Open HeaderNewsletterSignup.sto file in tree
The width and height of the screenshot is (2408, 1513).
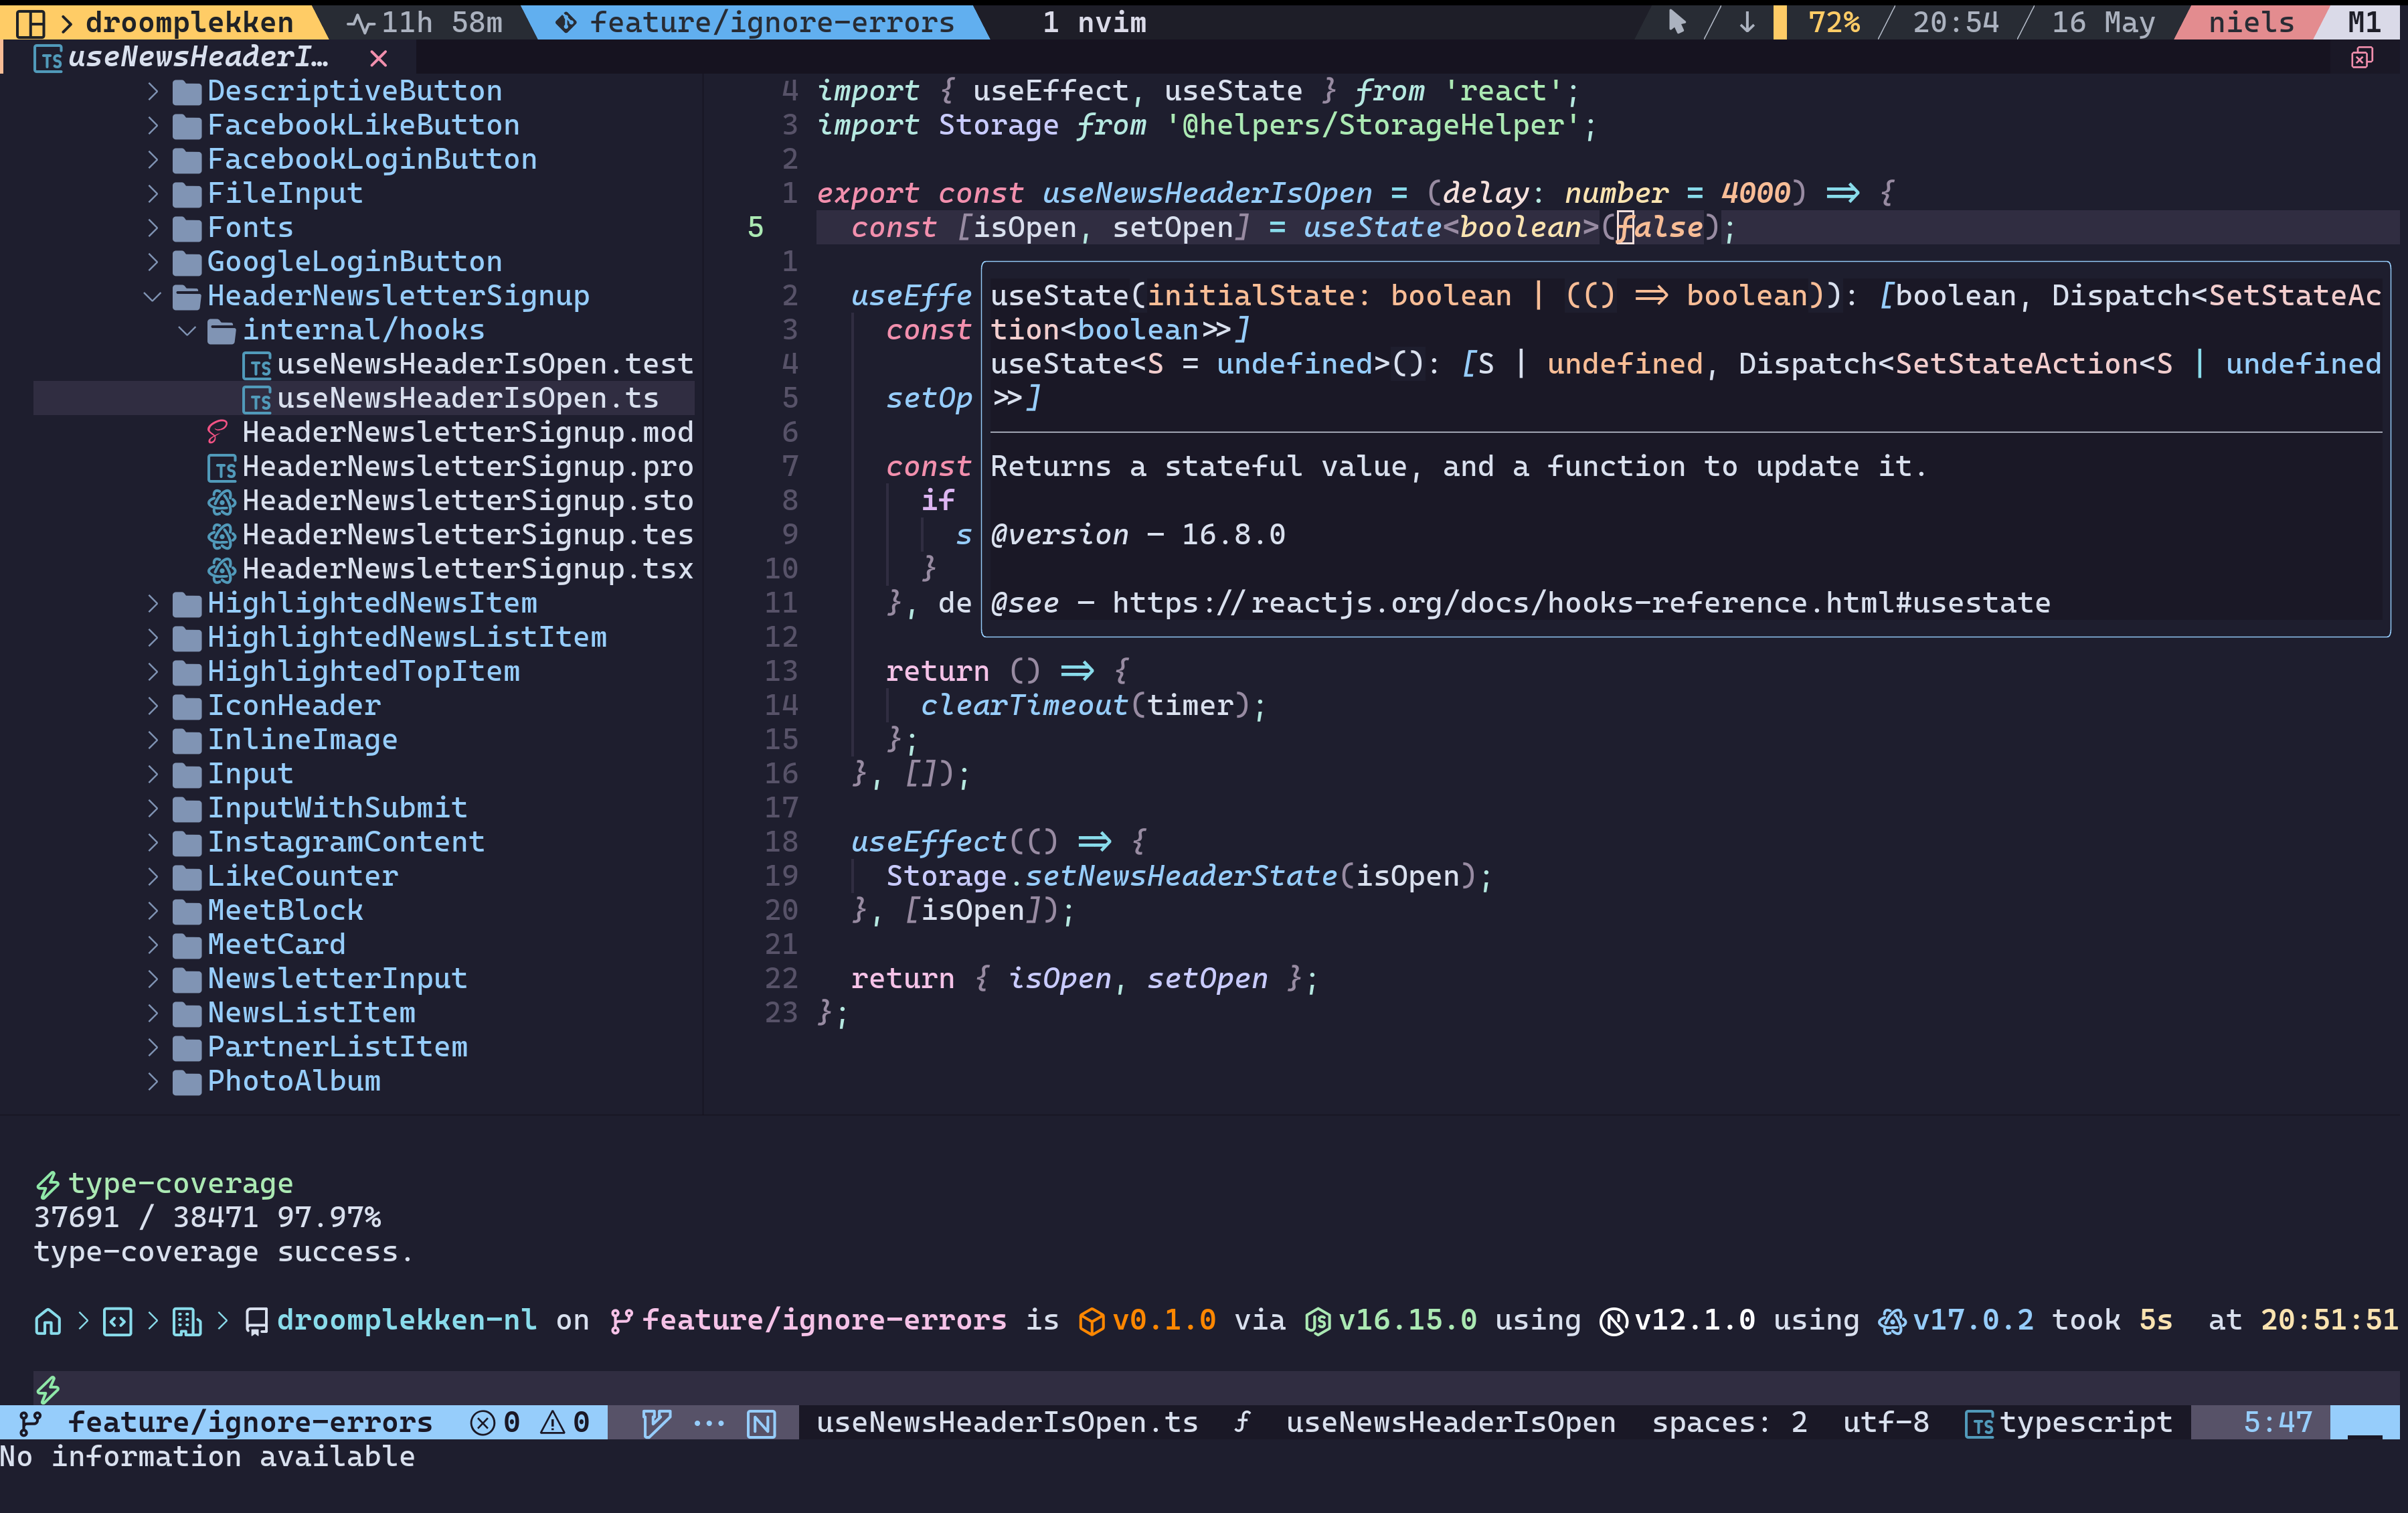(x=467, y=501)
